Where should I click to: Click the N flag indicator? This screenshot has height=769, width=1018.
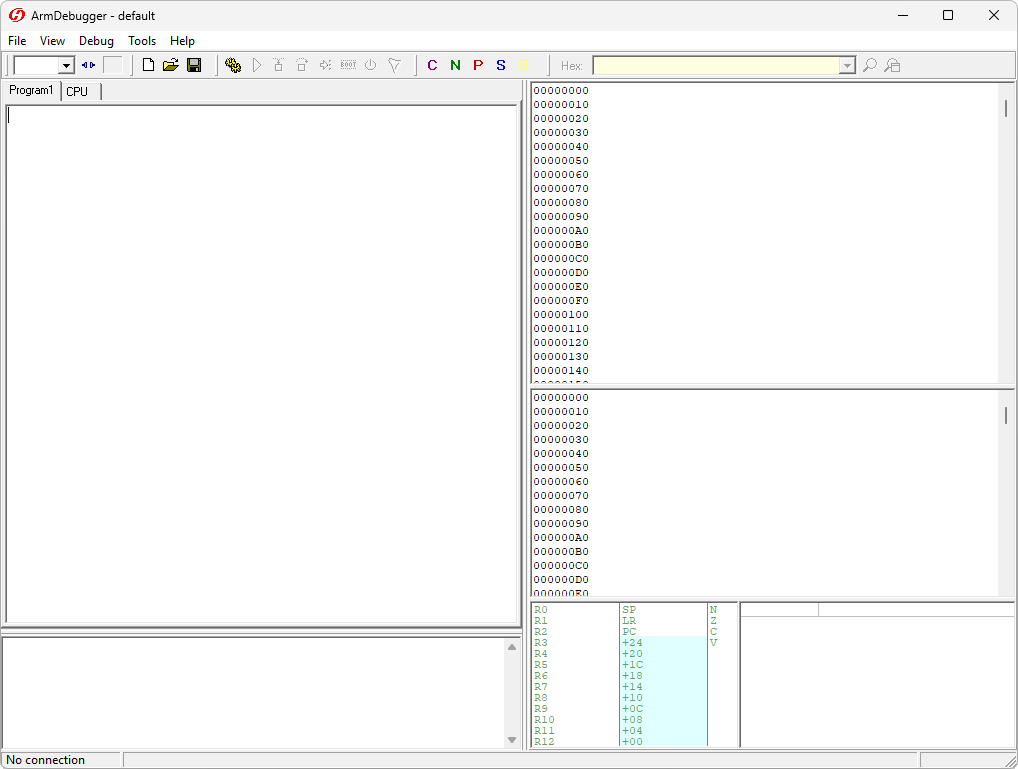pyautogui.click(x=714, y=610)
